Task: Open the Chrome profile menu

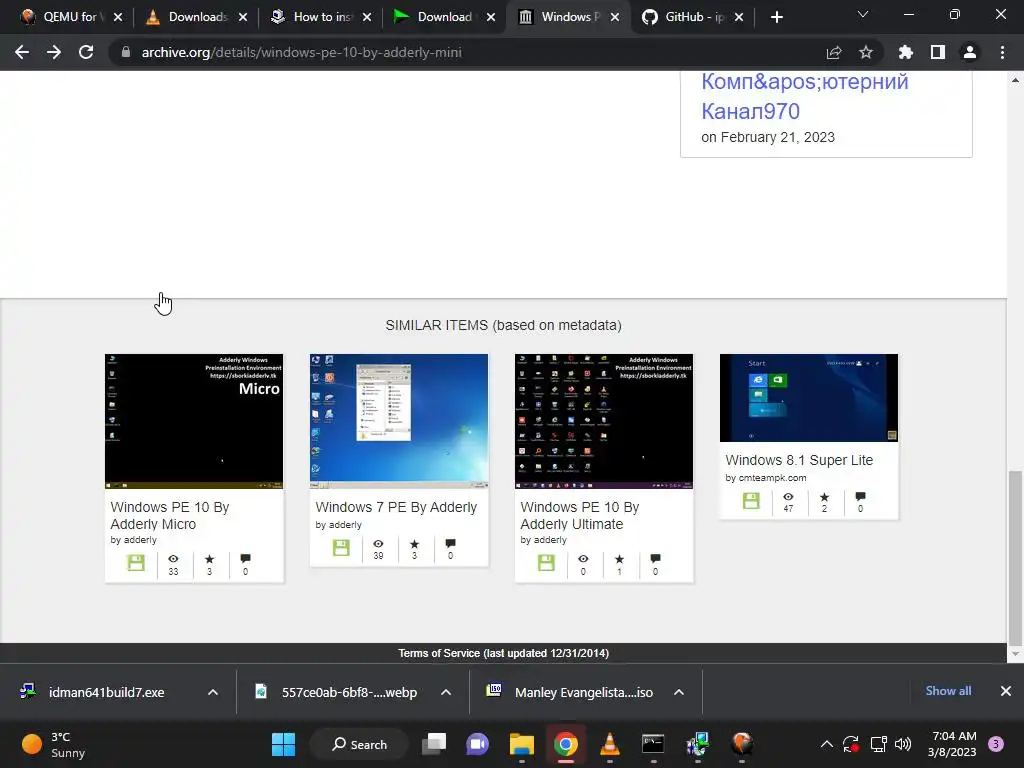Action: tap(970, 52)
